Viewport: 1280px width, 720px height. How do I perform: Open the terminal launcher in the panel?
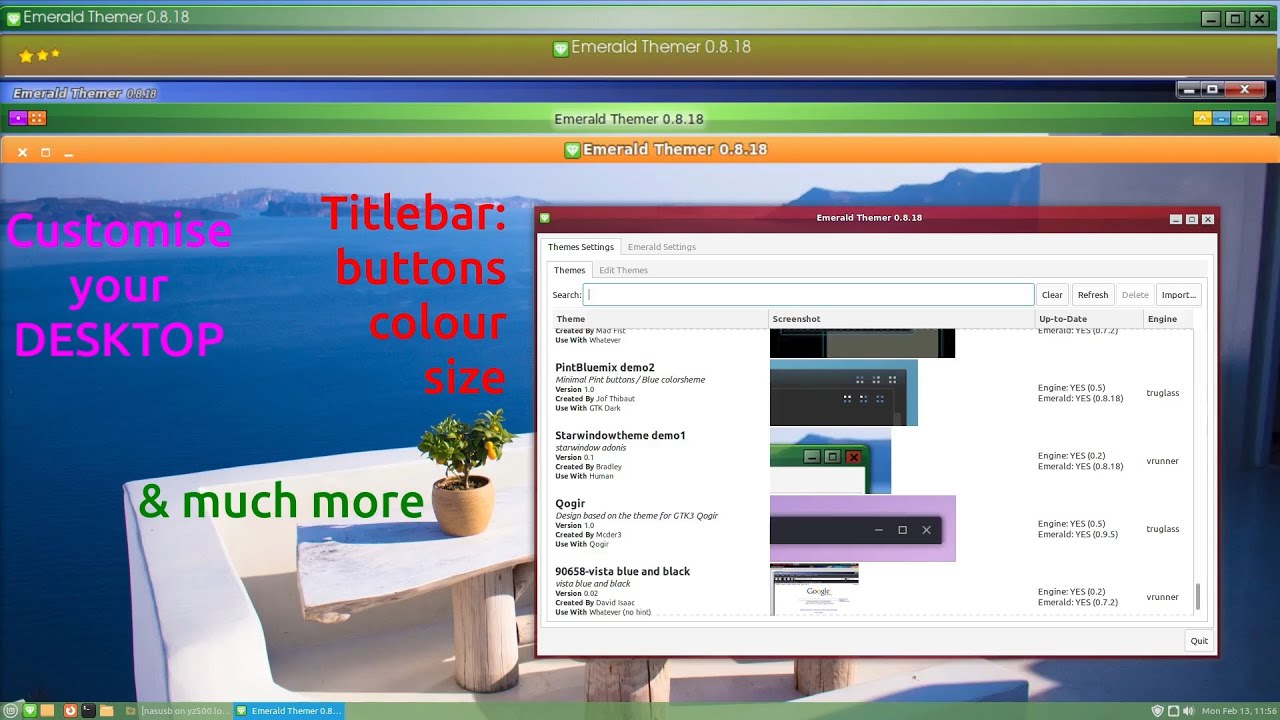[x=88, y=711]
